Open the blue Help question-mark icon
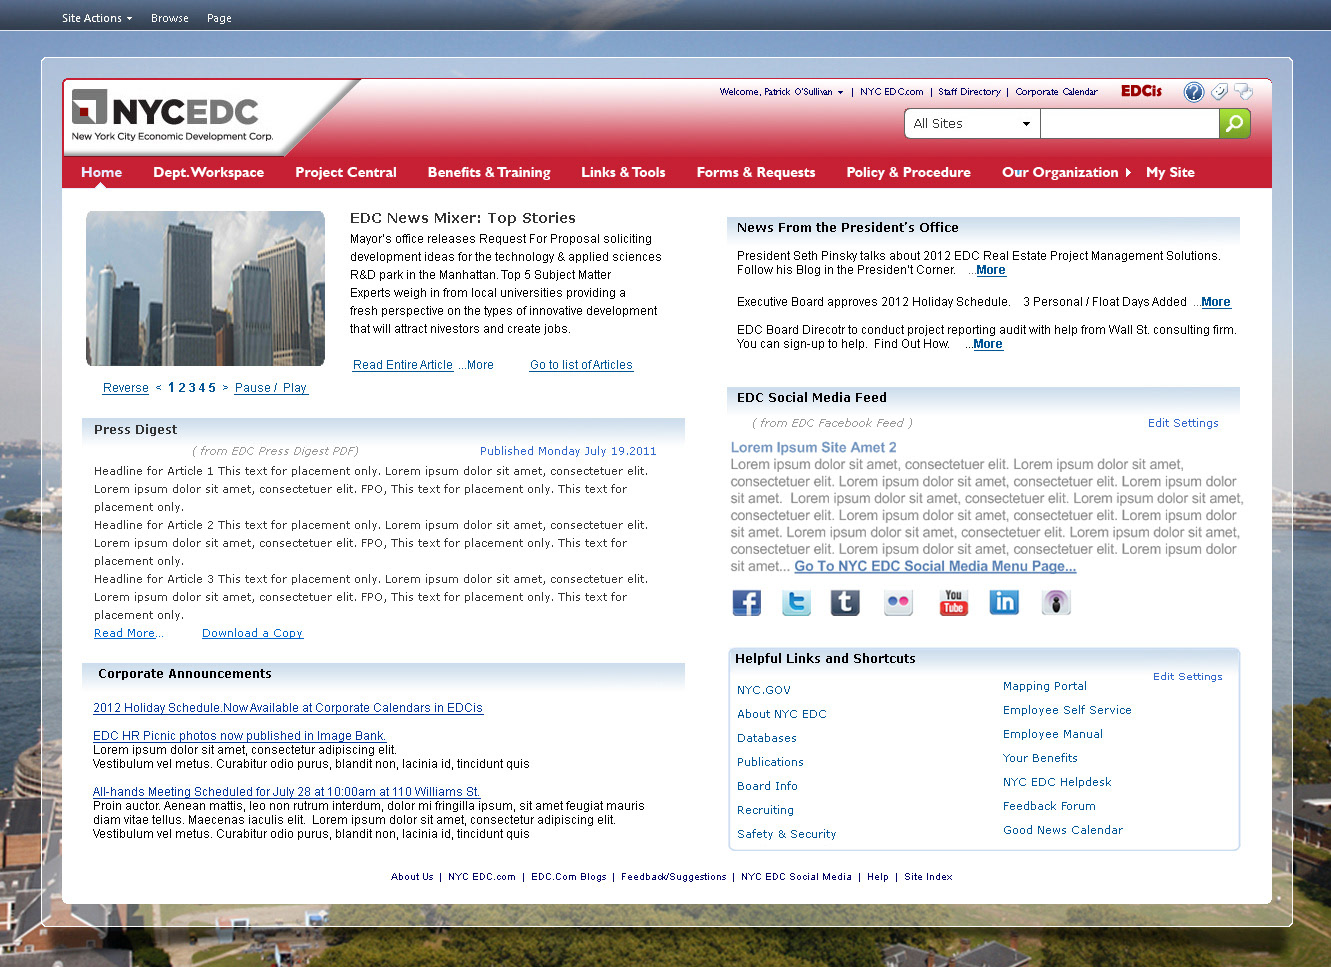The height and width of the screenshot is (967, 1331). click(x=1193, y=92)
